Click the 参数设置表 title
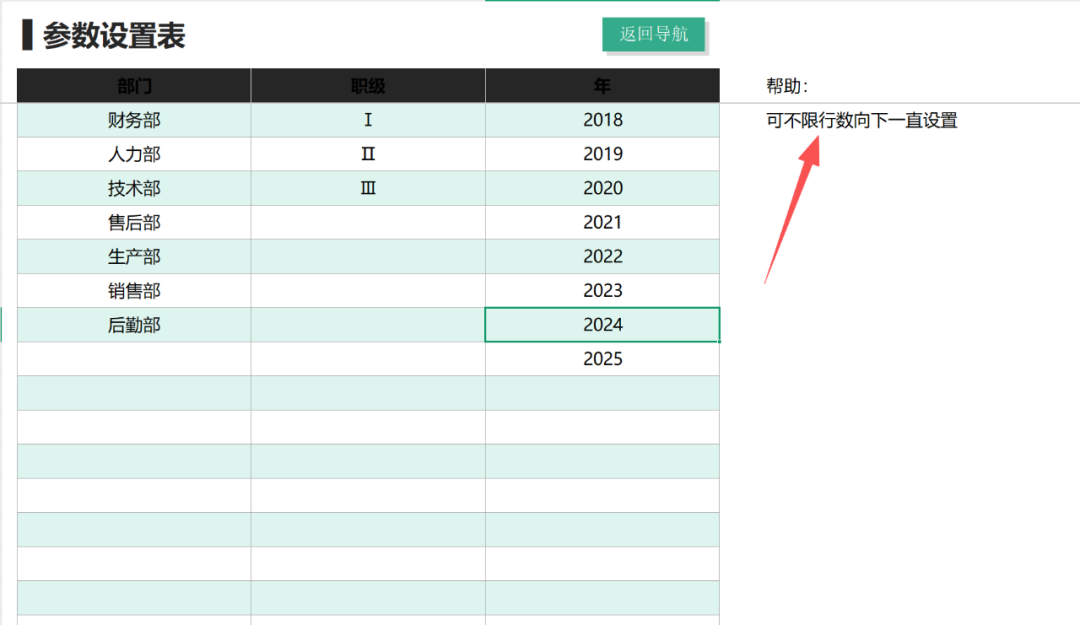Screen dimensions: 1080x625 113,36
